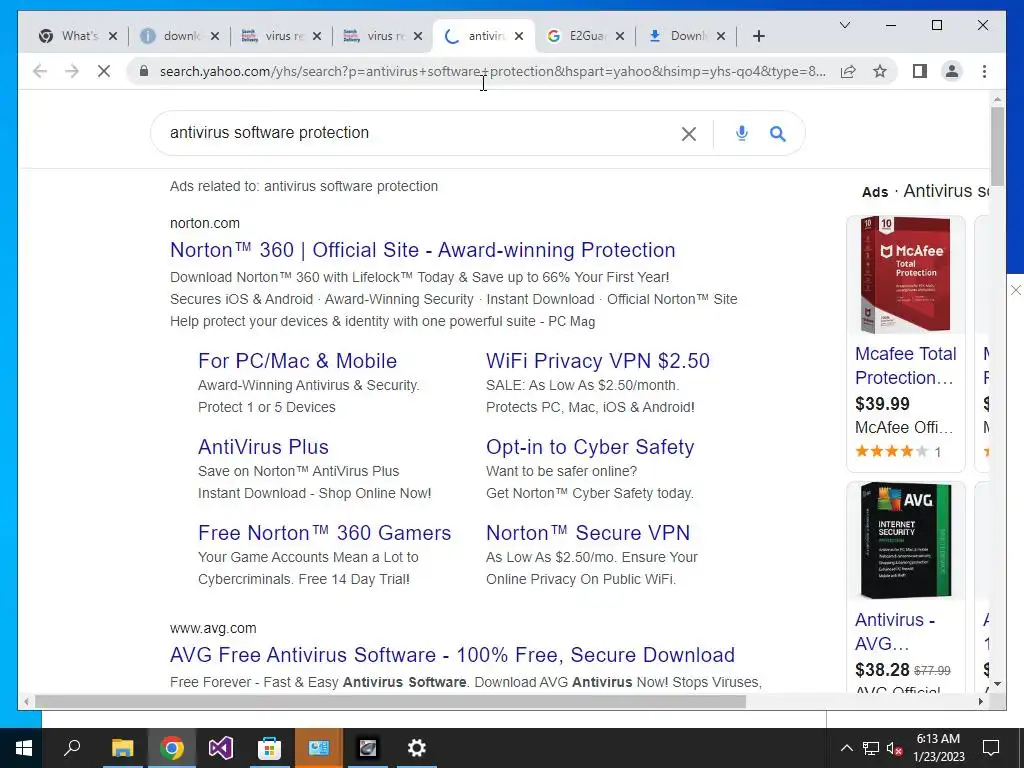The image size is (1024, 768).
Task: Open the Antivirus - AVG product link
Action: [x=895, y=632]
